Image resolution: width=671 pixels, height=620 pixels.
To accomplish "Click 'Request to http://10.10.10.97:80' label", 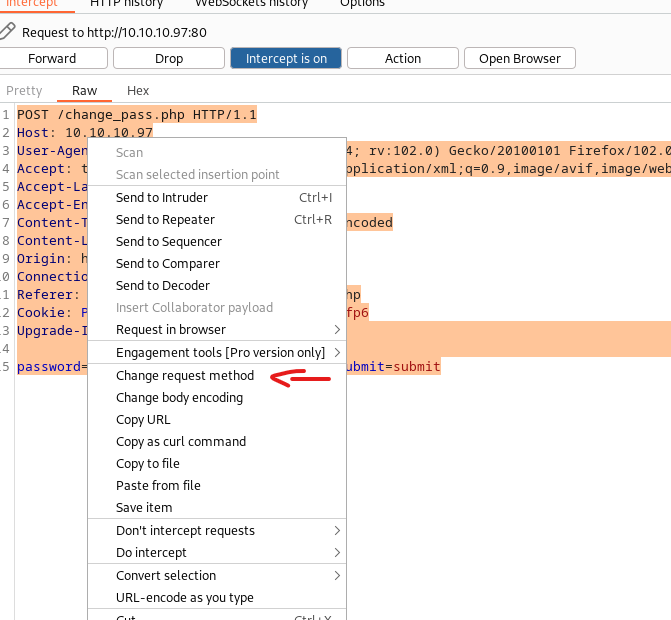I will coord(114,33).
